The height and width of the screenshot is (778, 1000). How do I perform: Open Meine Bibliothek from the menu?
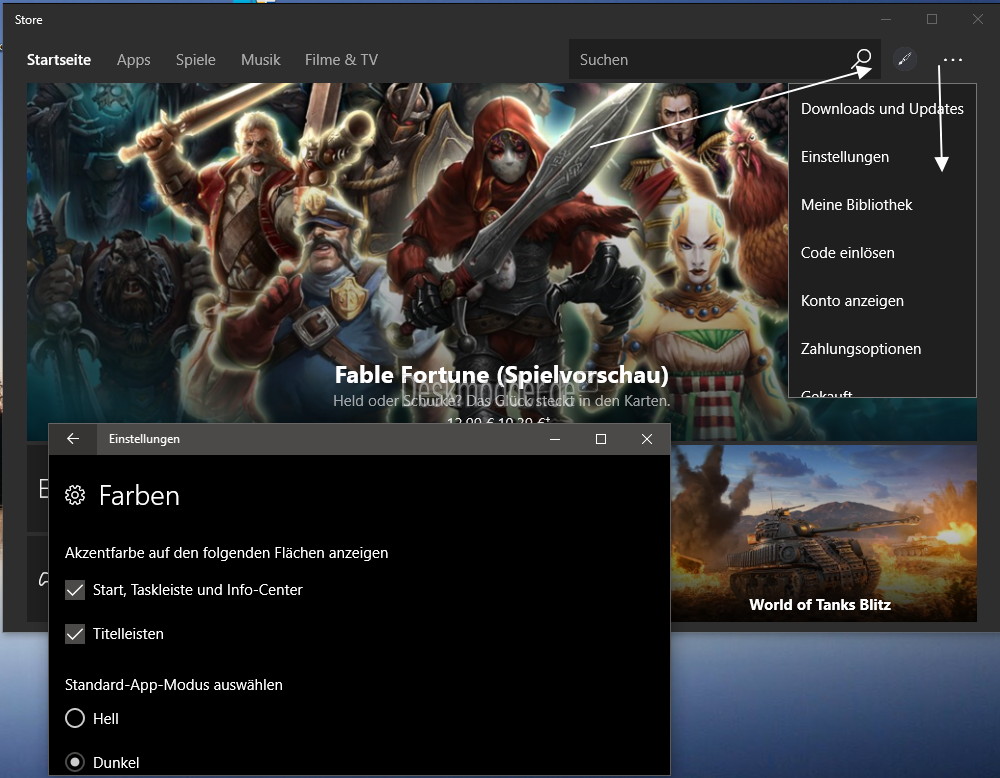coord(882,205)
